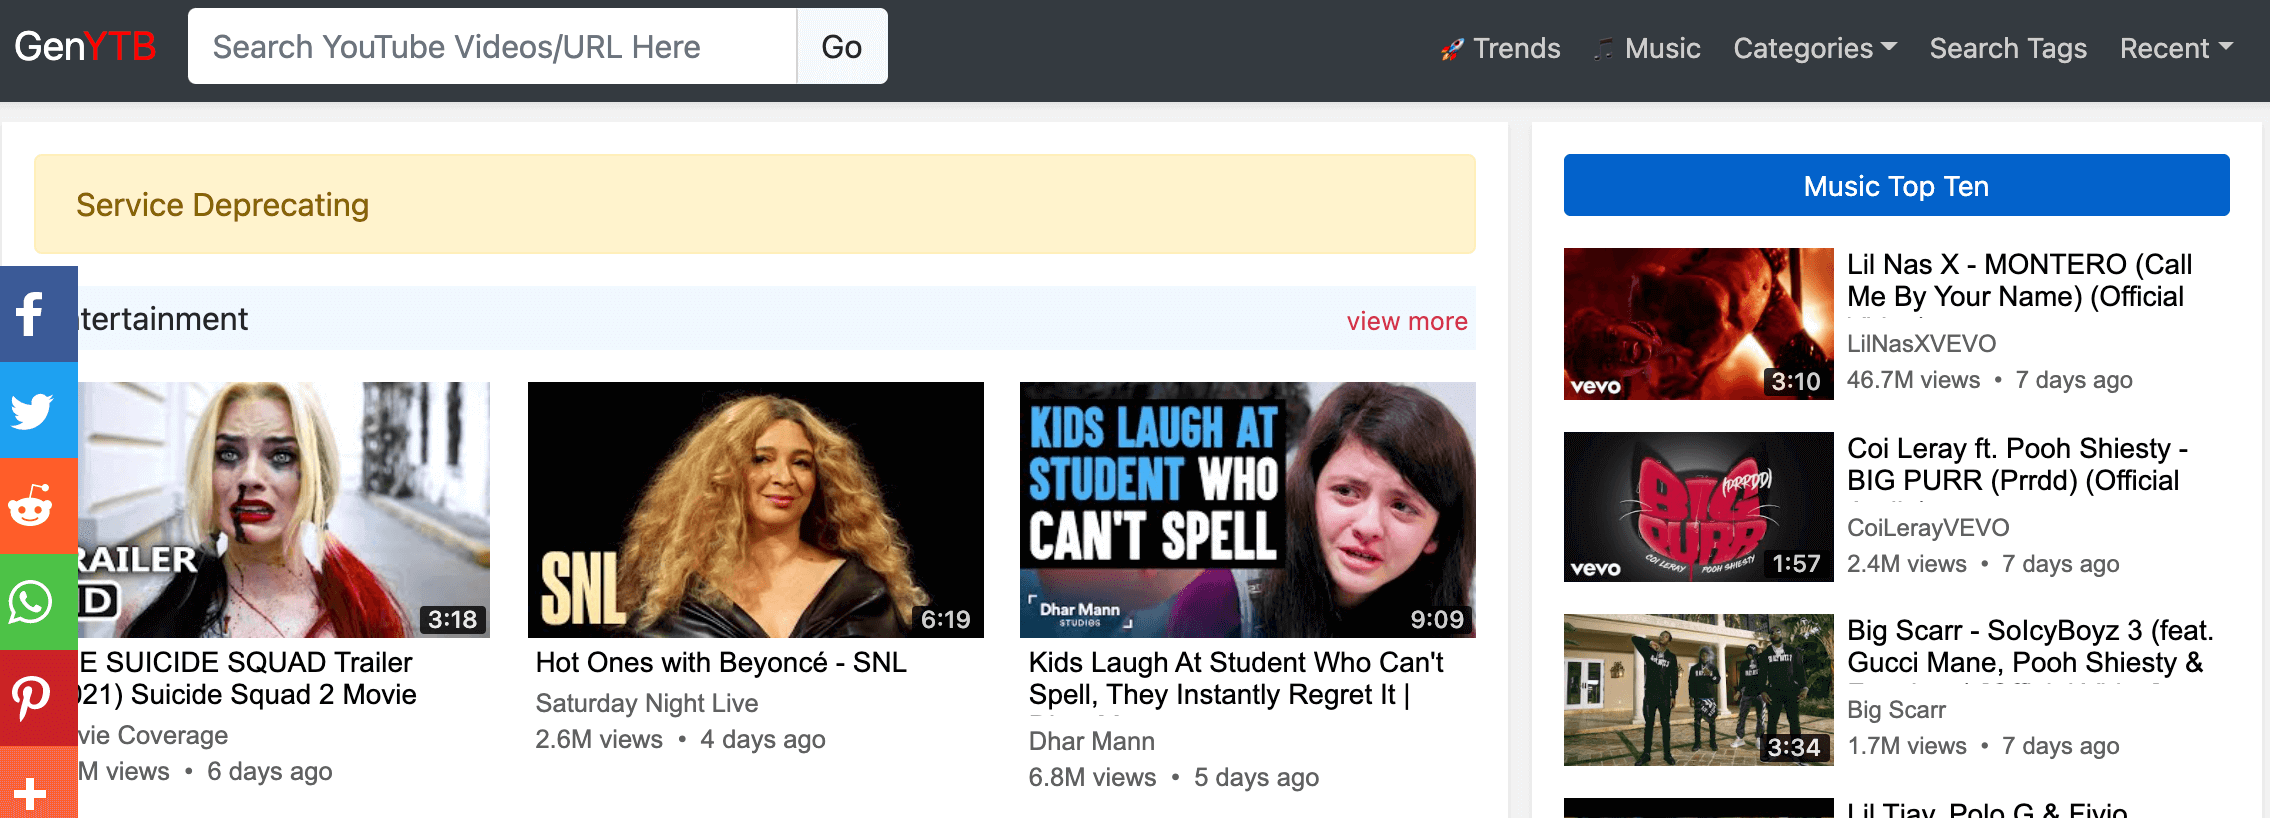Open Lil Nas X MONTERO title link
2270x818 pixels.
pyautogui.click(x=2019, y=280)
